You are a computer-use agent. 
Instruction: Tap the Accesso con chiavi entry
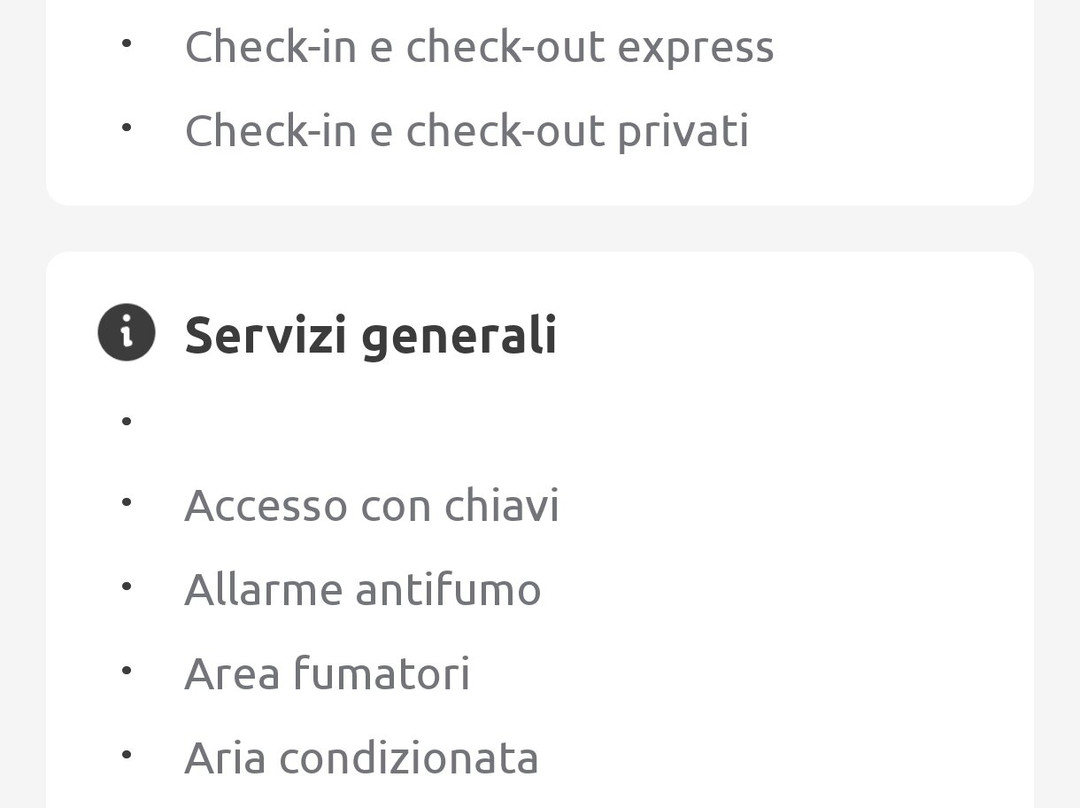pos(371,505)
